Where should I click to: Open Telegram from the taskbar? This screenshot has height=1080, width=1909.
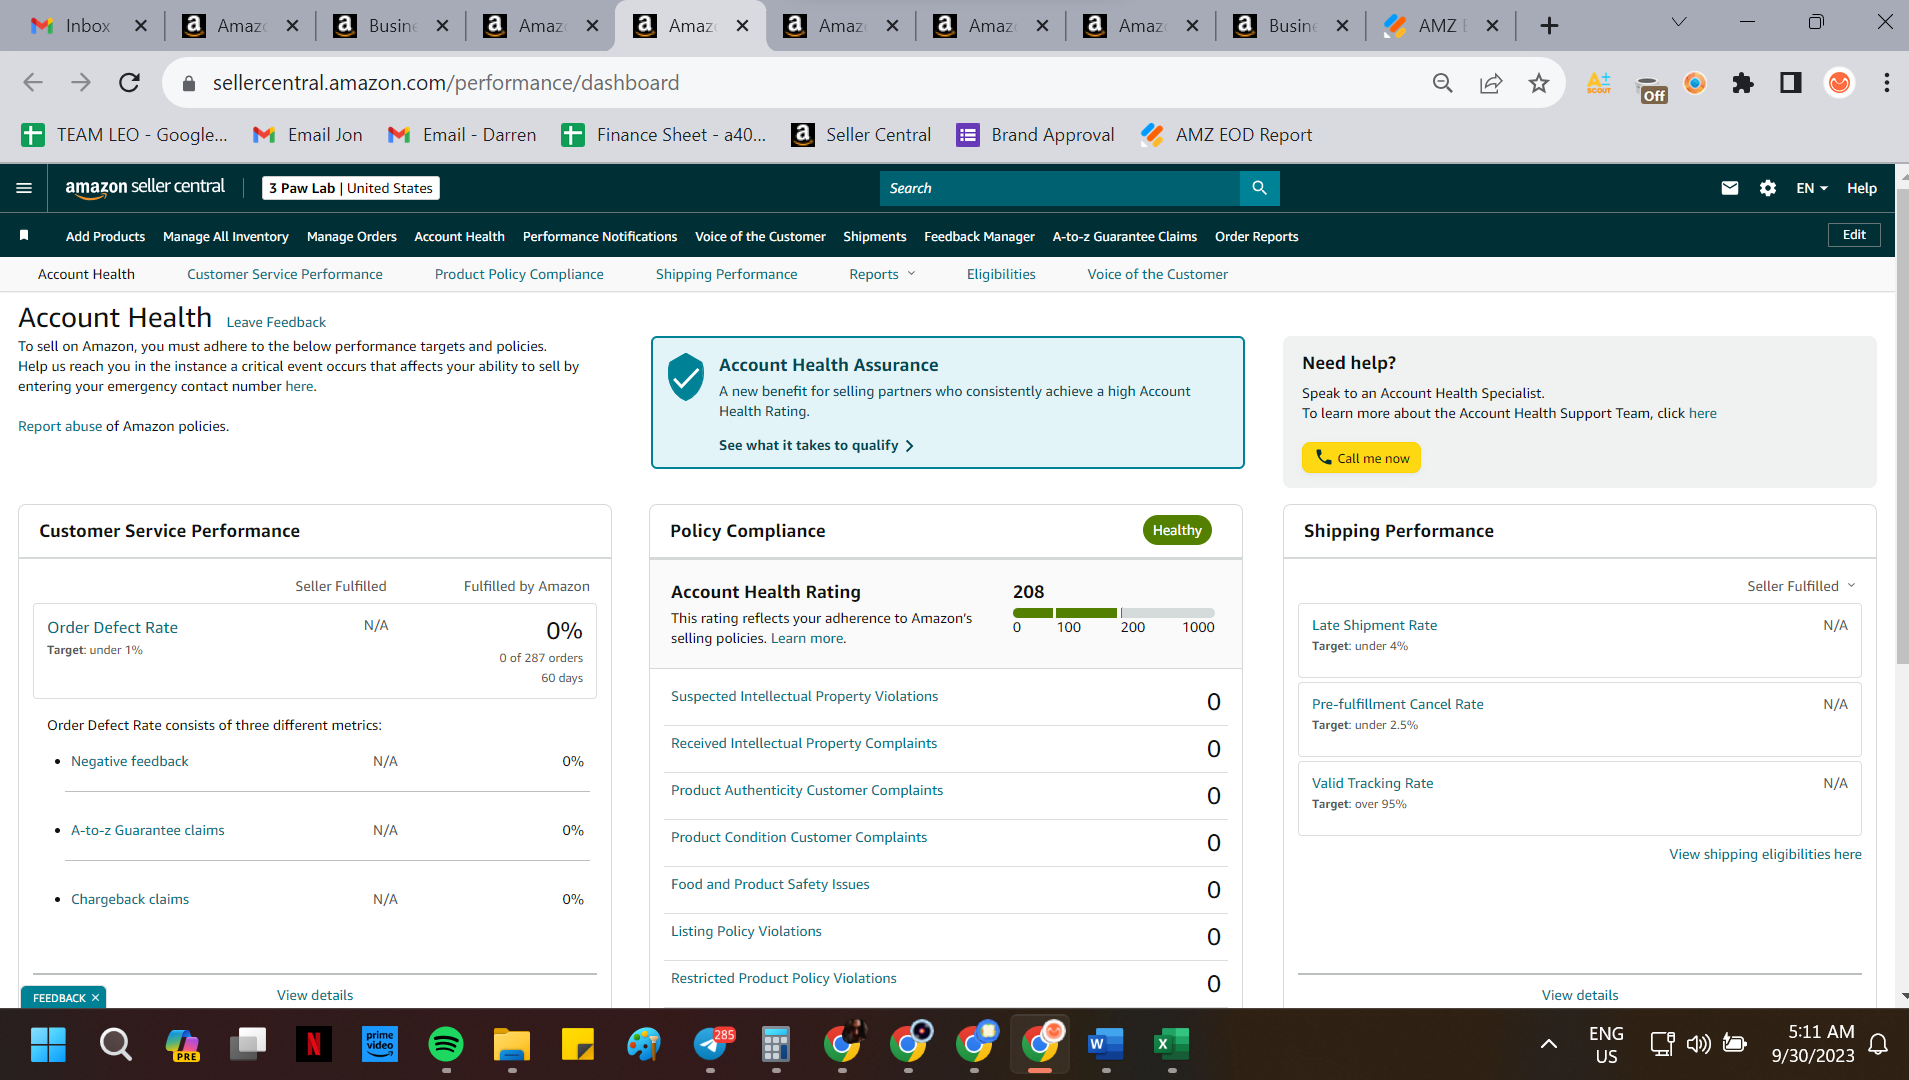[x=711, y=1045]
